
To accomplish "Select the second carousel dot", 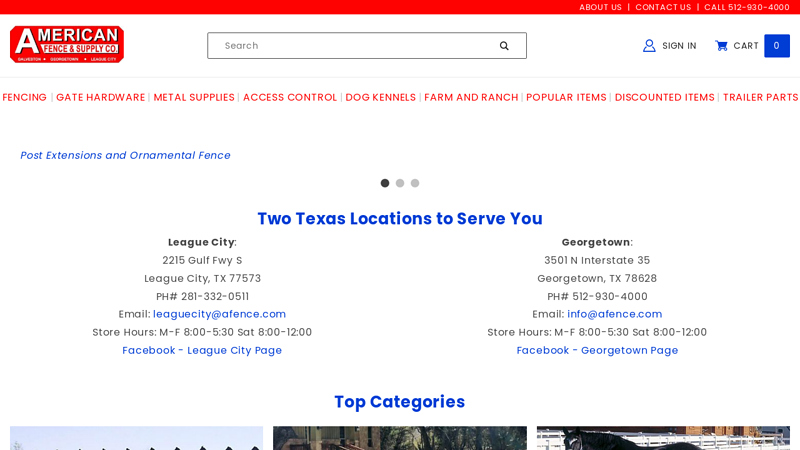I will [x=400, y=183].
